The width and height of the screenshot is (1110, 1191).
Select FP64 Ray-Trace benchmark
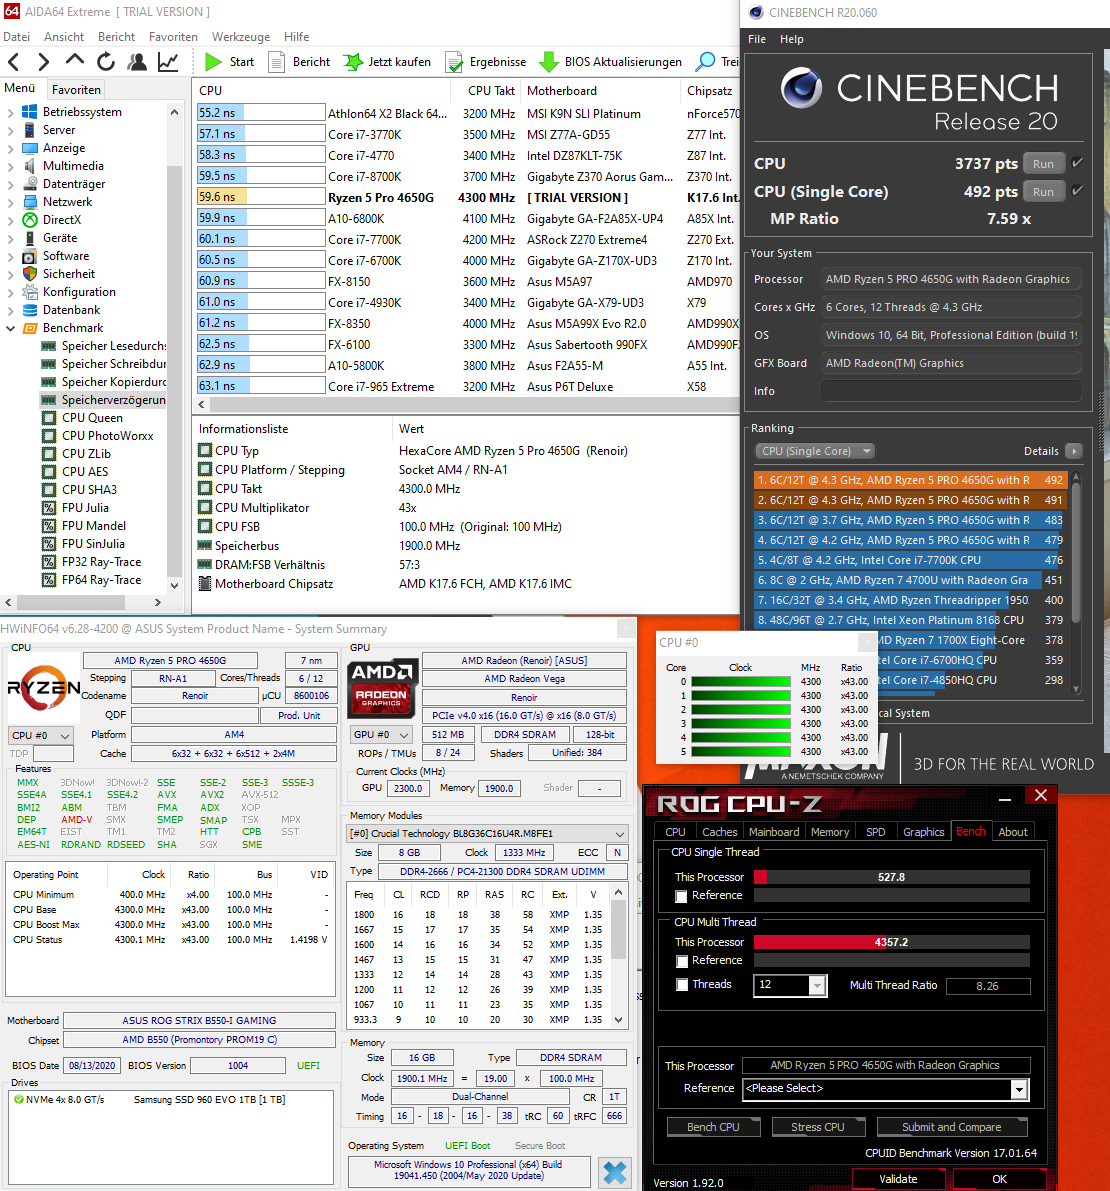tap(101, 580)
